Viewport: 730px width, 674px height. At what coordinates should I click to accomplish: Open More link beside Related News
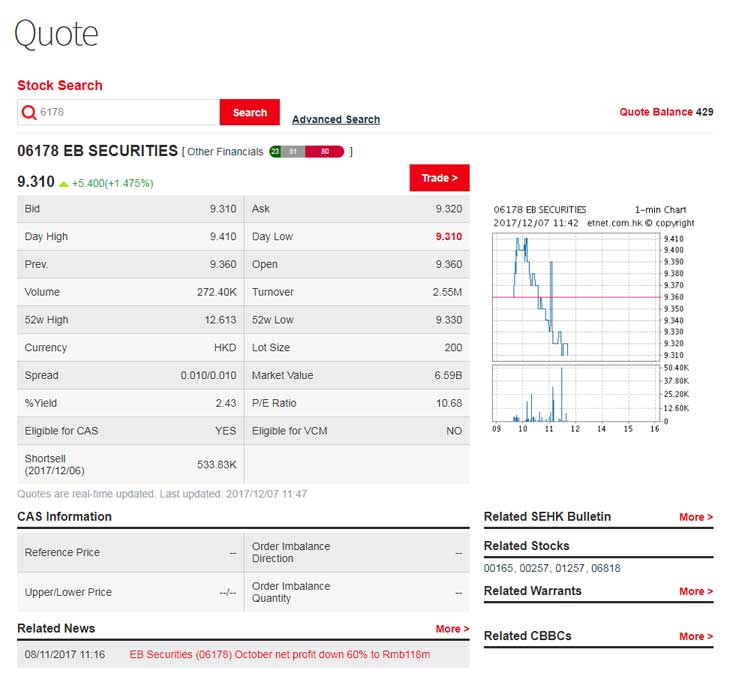point(452,629)
